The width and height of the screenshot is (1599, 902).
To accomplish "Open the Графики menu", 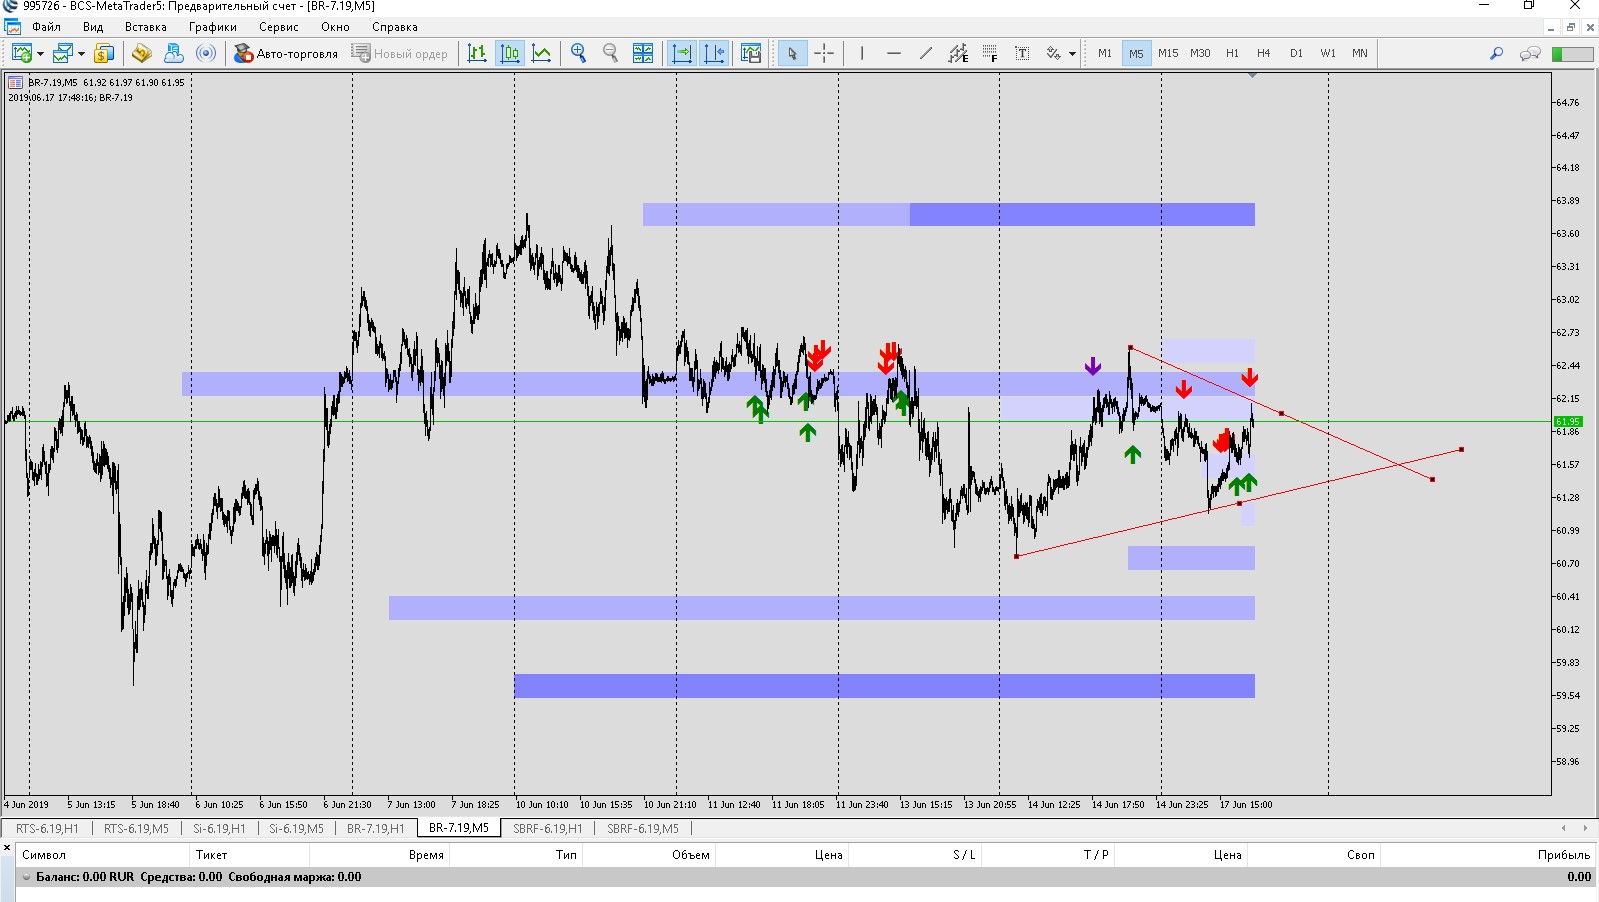I will 213,27.
